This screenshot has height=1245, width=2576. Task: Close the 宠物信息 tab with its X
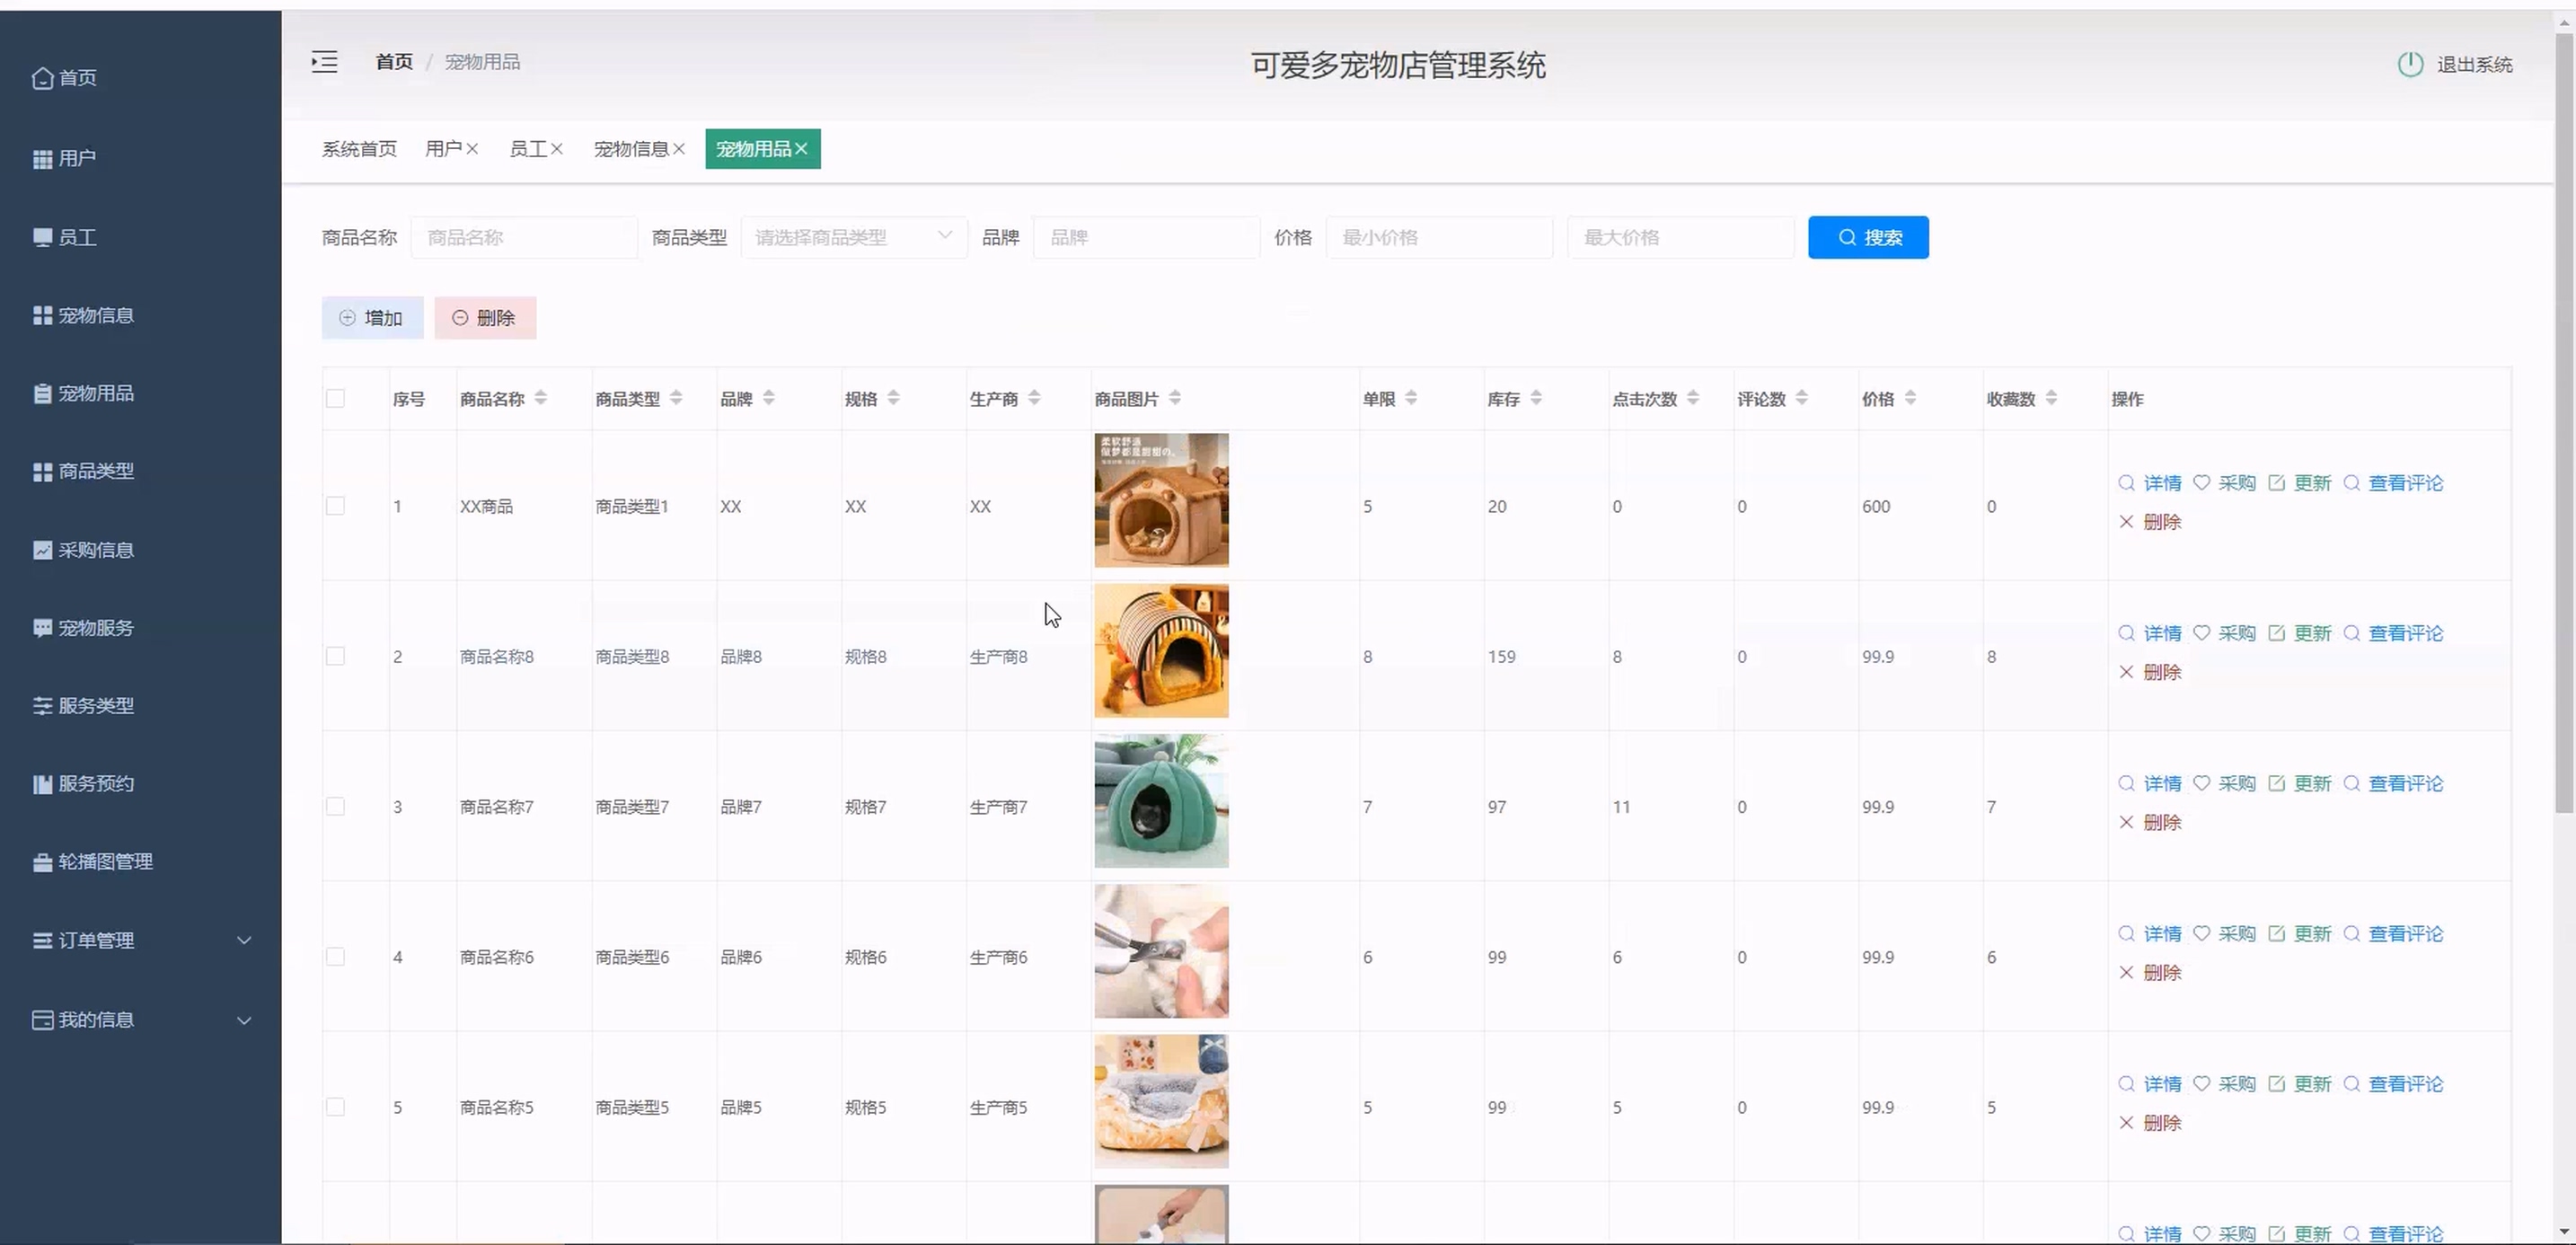click(679, 149)
